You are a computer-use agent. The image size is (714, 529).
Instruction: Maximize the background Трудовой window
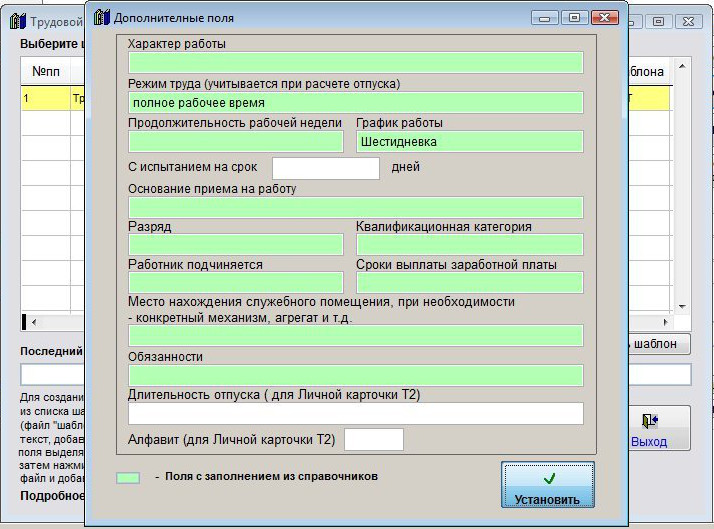(x=658, y=21)
